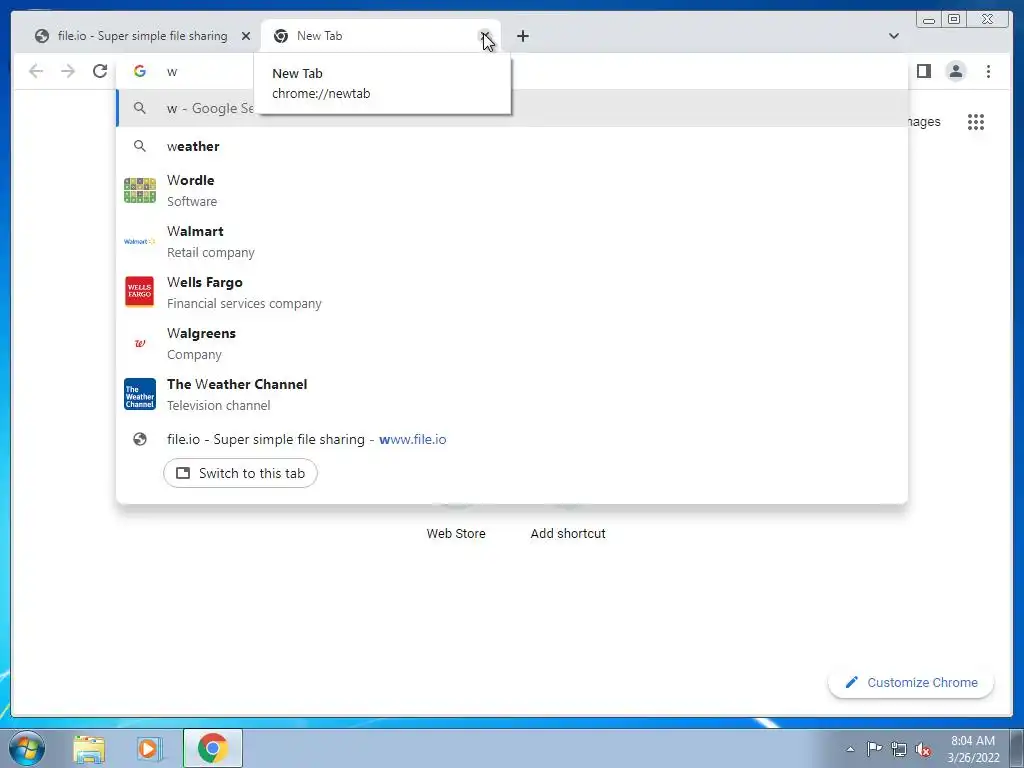Choose the Wordle suggestion
1024x768 pixels.
512,191
